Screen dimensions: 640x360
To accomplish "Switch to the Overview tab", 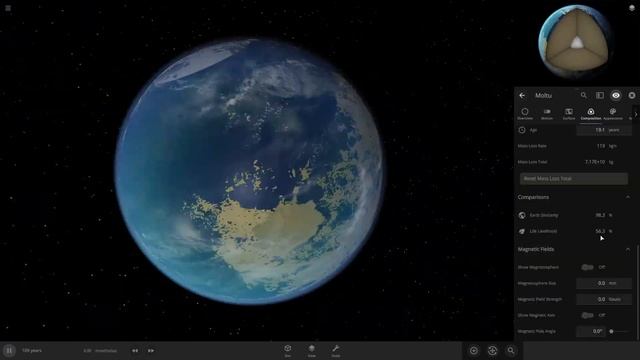I will (525, 113).
